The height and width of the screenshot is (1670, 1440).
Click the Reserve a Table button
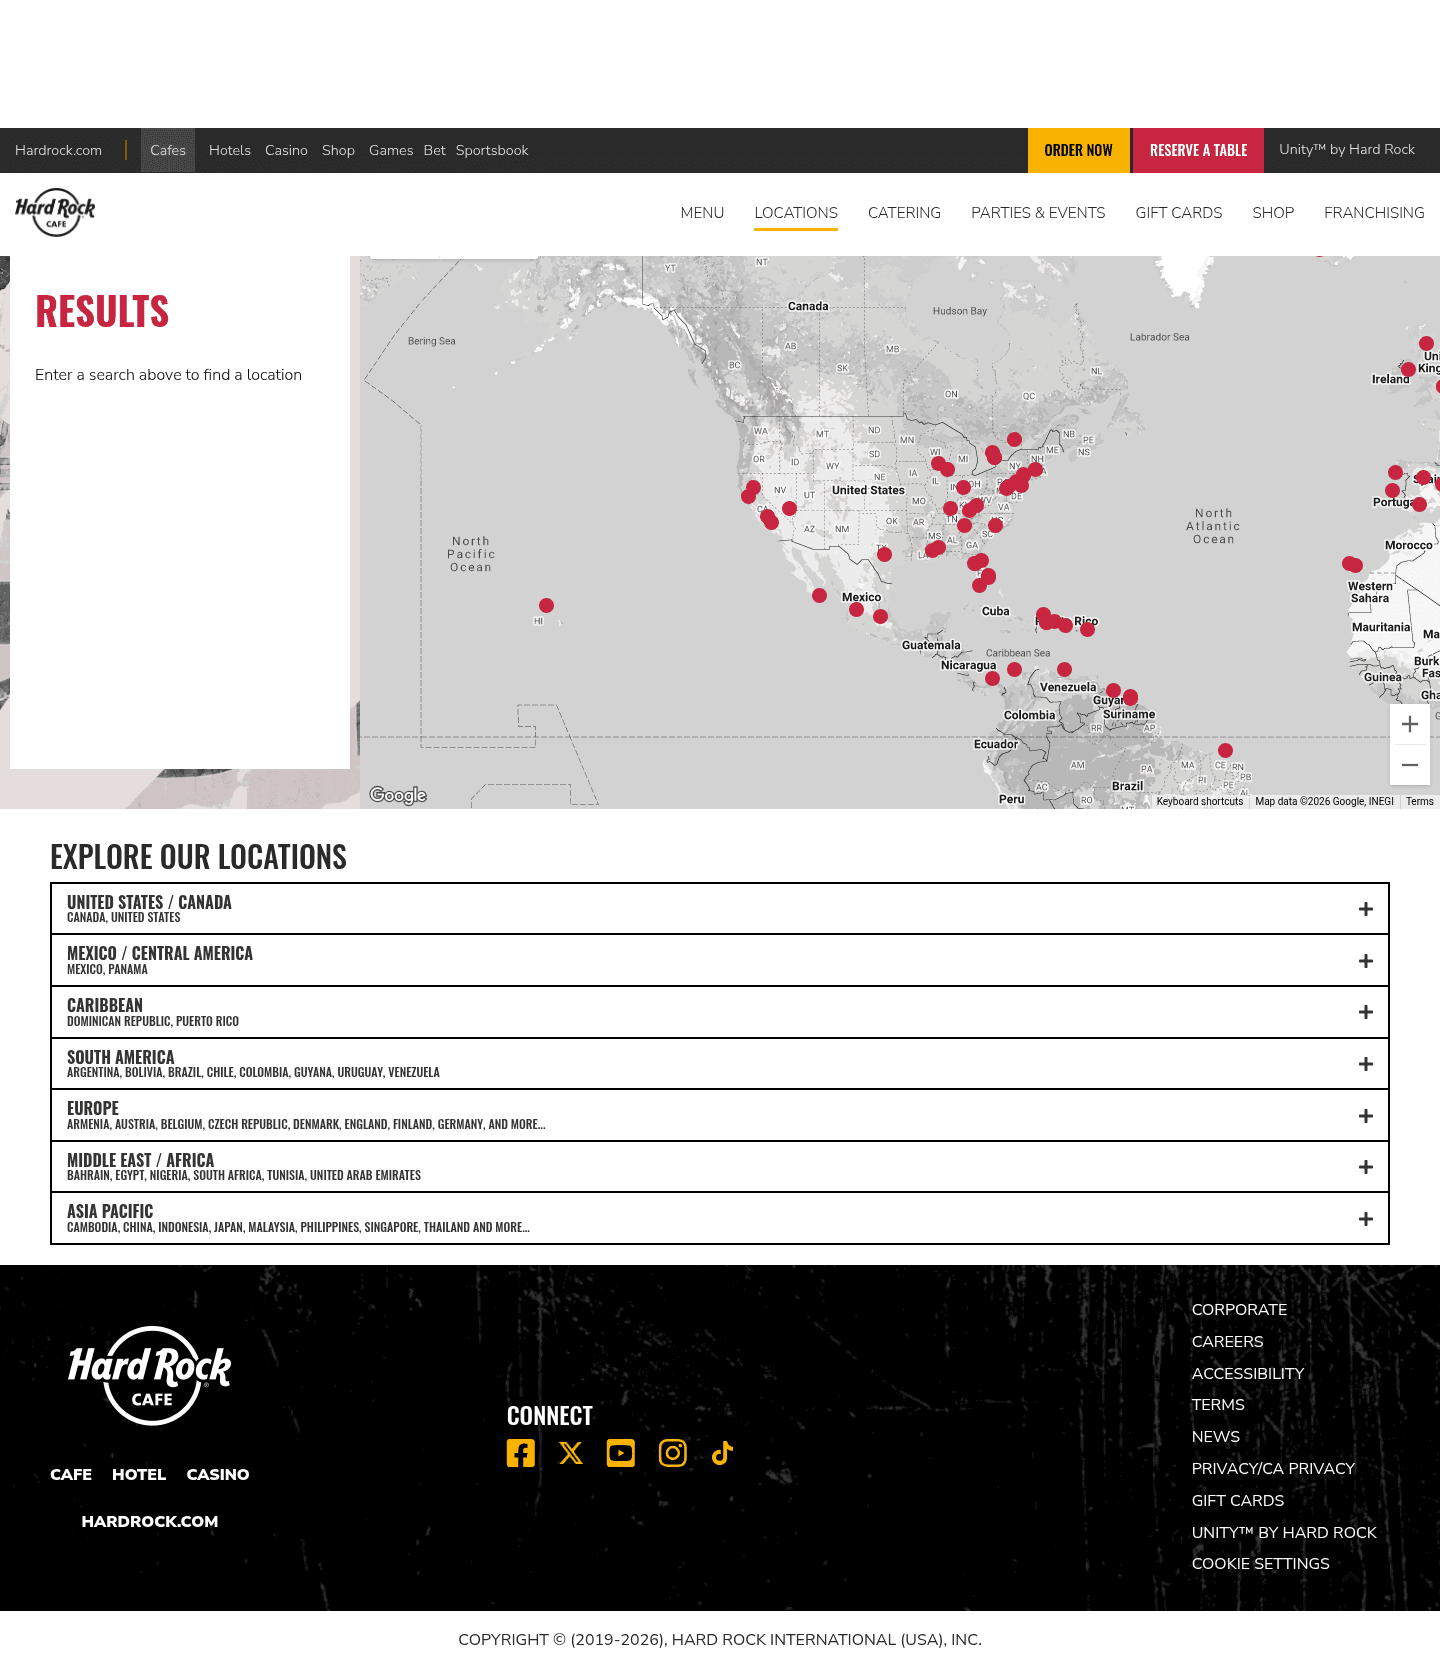(x=1198, y=150)
